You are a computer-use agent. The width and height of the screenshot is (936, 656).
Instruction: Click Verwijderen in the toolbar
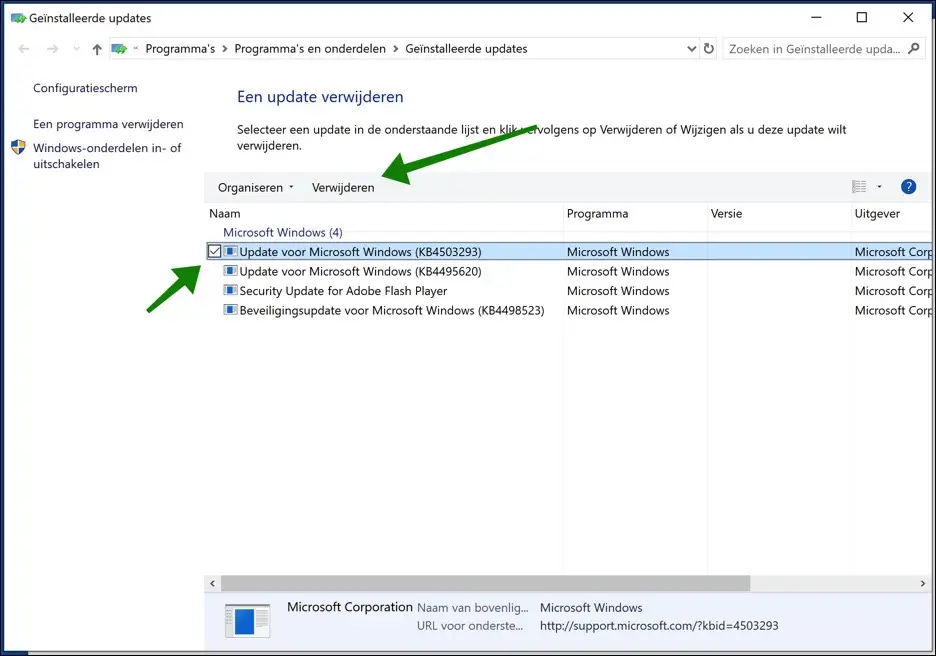point(343,187)
